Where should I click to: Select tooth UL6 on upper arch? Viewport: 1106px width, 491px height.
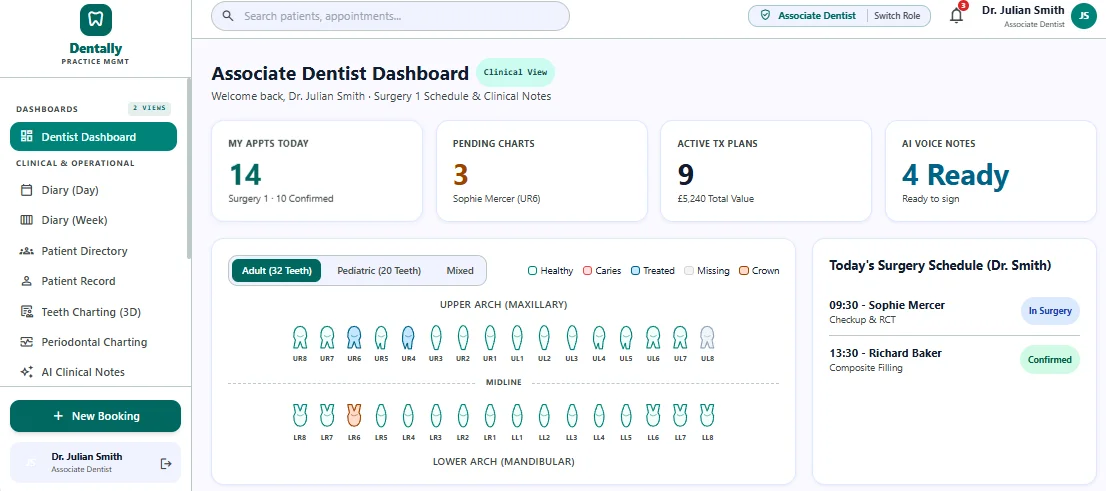tap(652, 337)
